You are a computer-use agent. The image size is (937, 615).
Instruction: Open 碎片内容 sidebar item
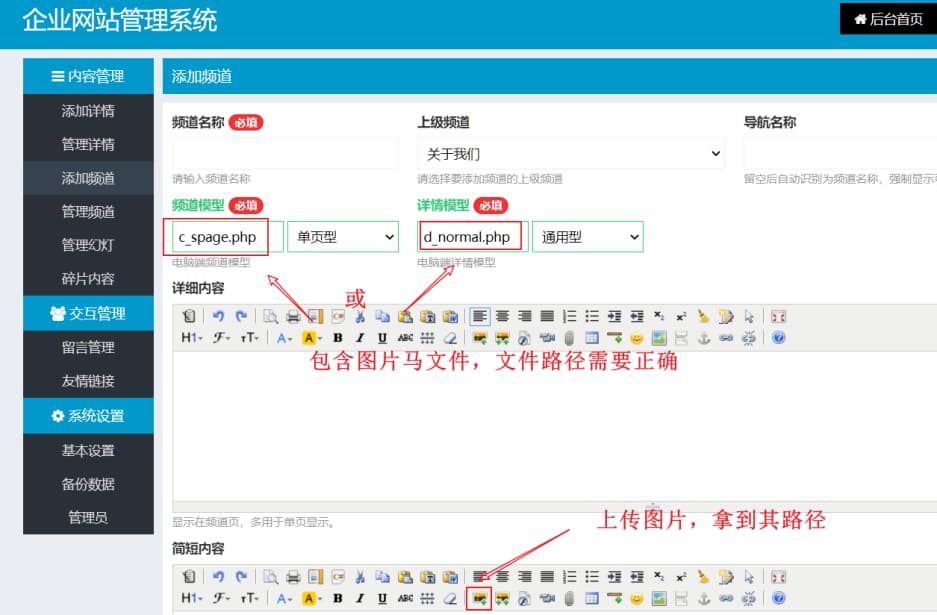(x=88, y=279)
